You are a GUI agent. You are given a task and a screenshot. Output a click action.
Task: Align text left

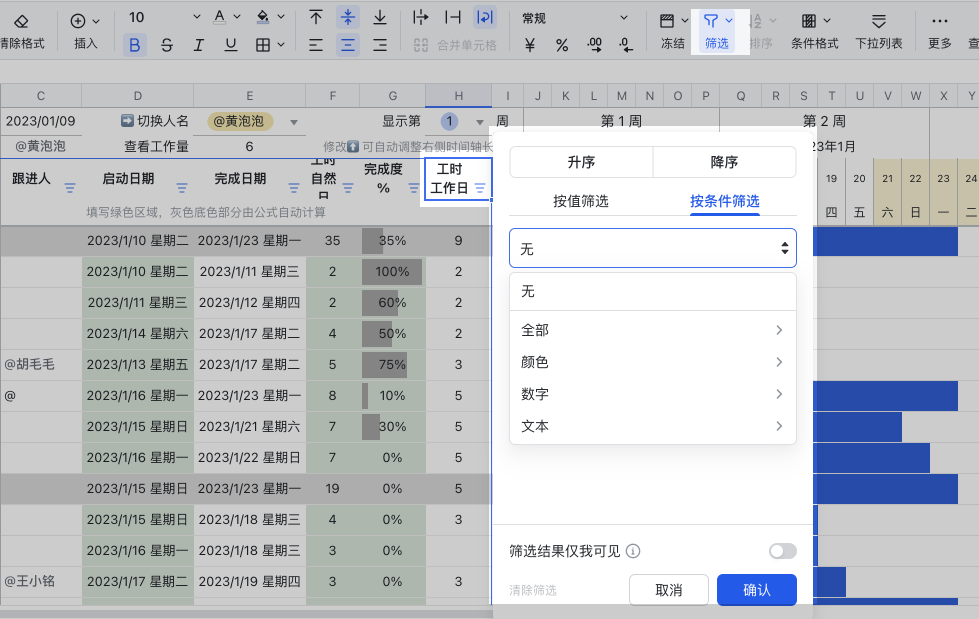pyautogui.click(x=316, y=45)
